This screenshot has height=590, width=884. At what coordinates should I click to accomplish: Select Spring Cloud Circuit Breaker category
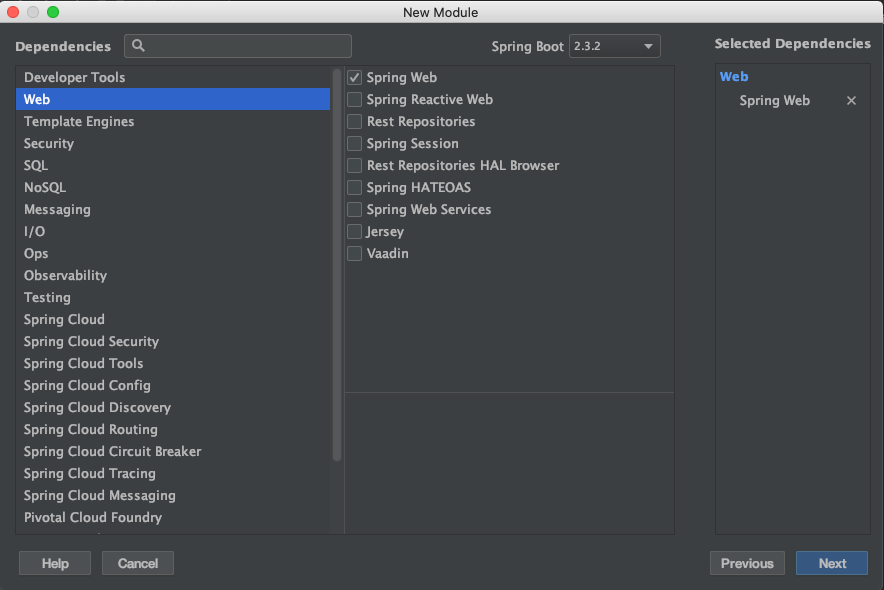coord(173,451)
